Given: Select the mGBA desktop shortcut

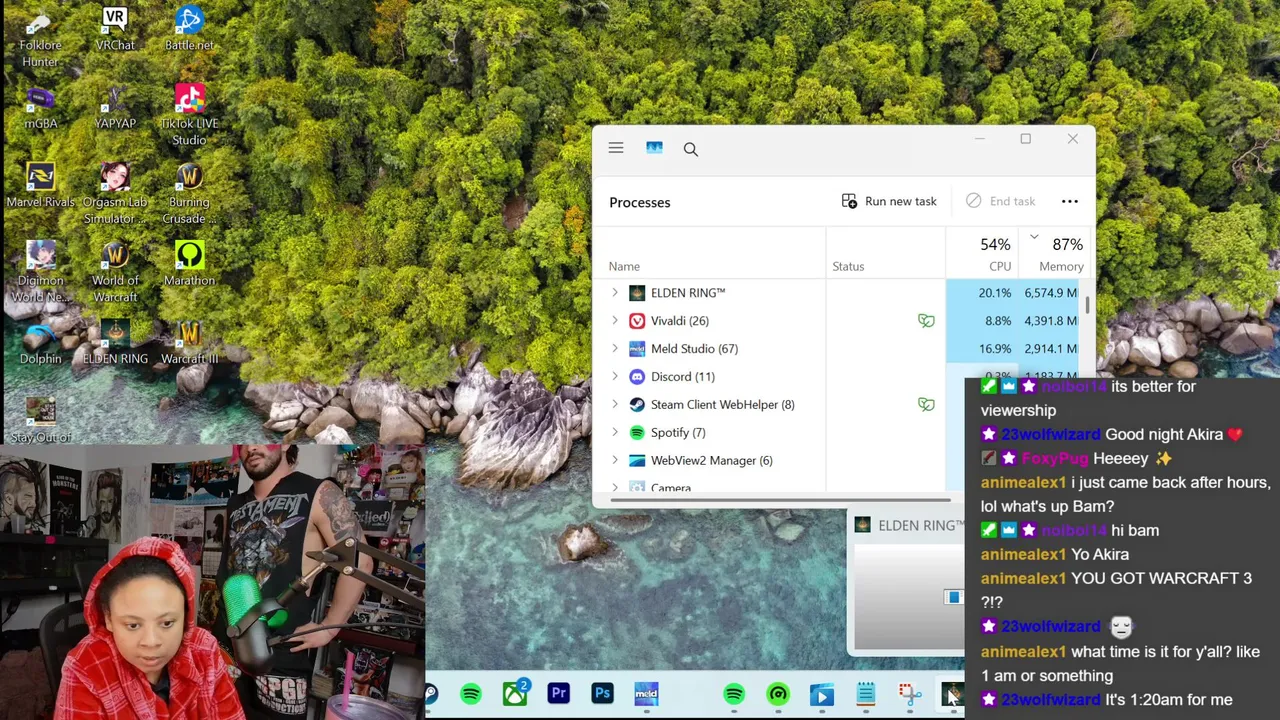Looking at the screenshot, I should pos(40,108).
